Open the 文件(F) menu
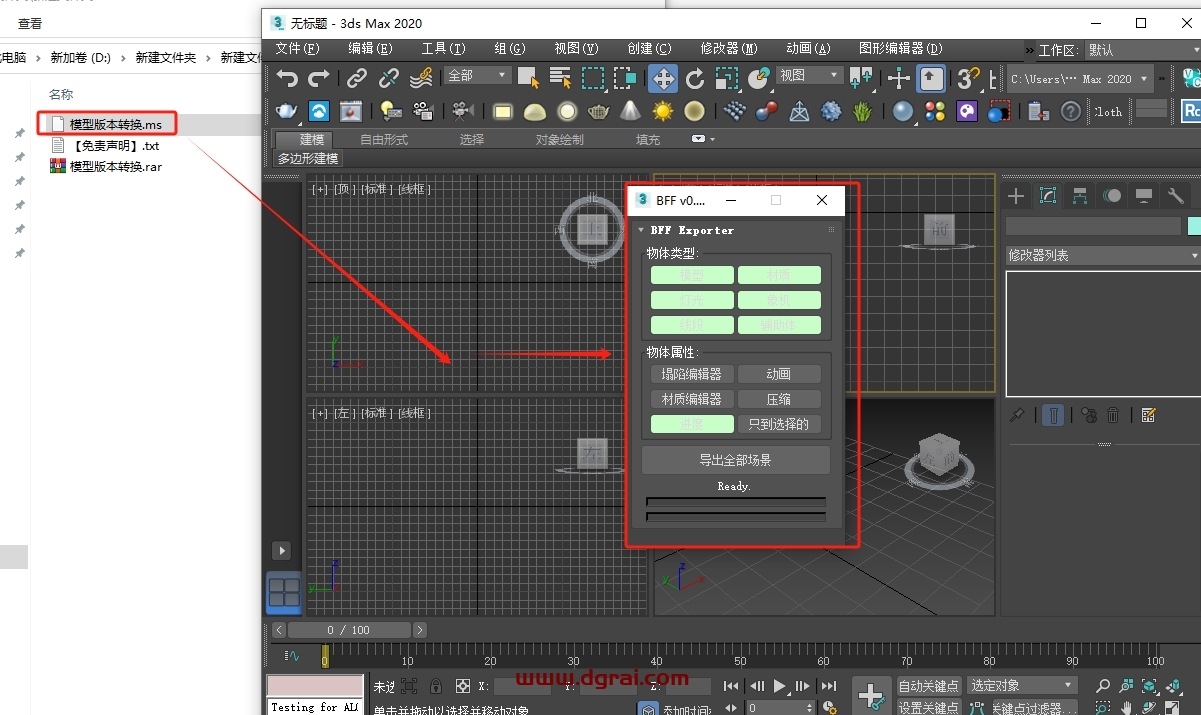Image resolution: width=1201 pixels, height=715 pixels. coord(297,48)
